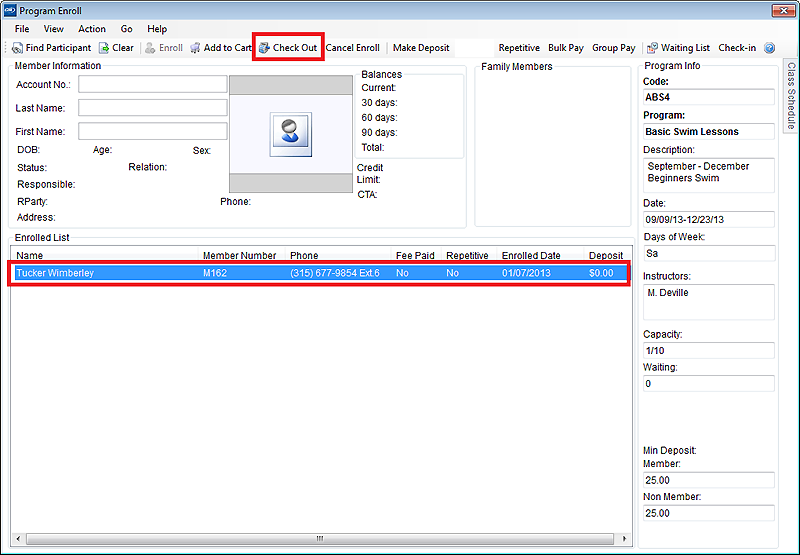Close the Program Enroll window
800x555 pixels.
783,10
